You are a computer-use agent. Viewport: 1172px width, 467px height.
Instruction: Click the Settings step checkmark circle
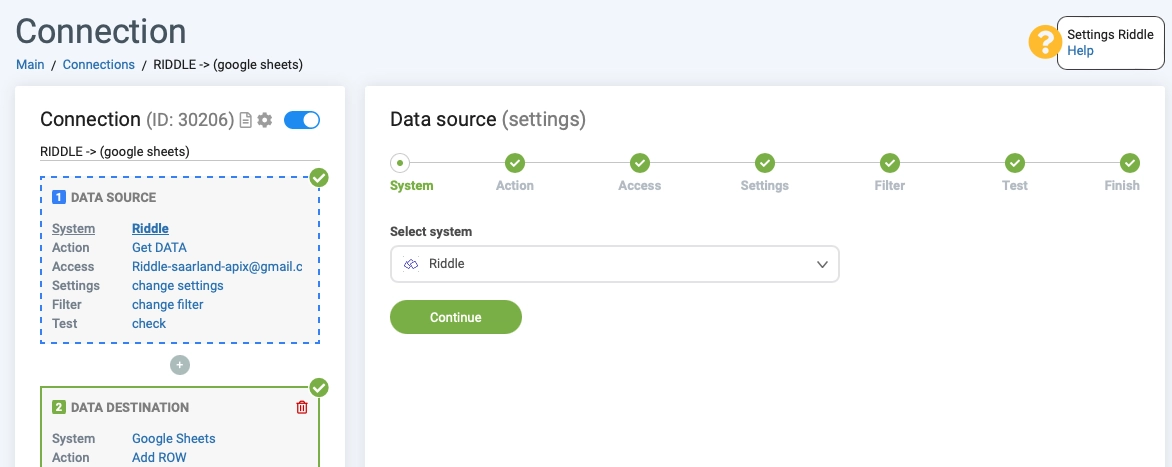pyautogui.click(x=764, y=162)
